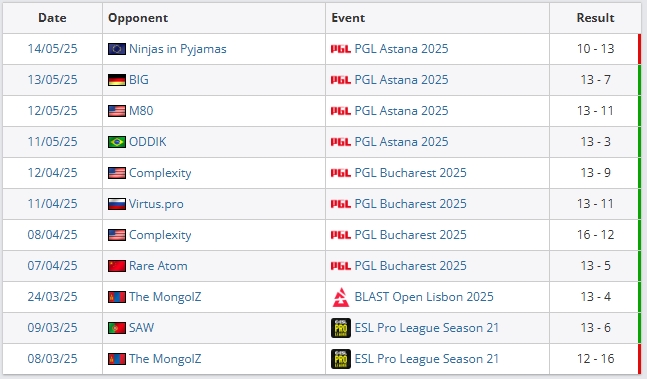Open the M80 opponent link
647x379 pixels.
click(141, 111)
